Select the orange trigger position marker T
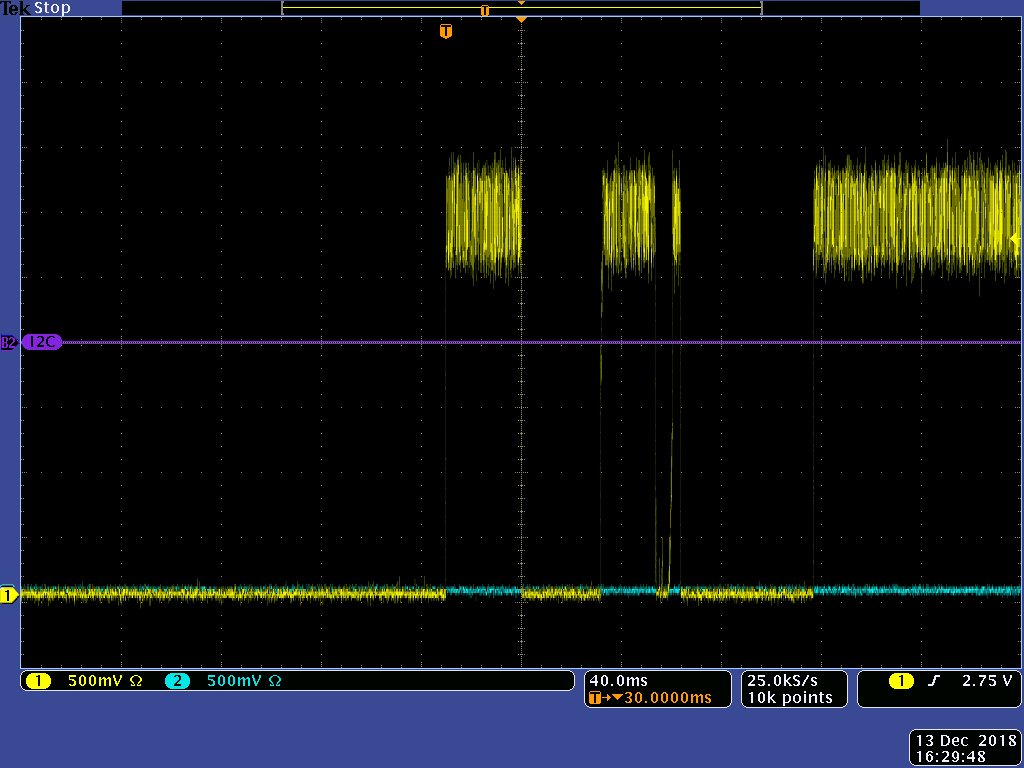This screenshot has height=768, width=1024. 446,31
